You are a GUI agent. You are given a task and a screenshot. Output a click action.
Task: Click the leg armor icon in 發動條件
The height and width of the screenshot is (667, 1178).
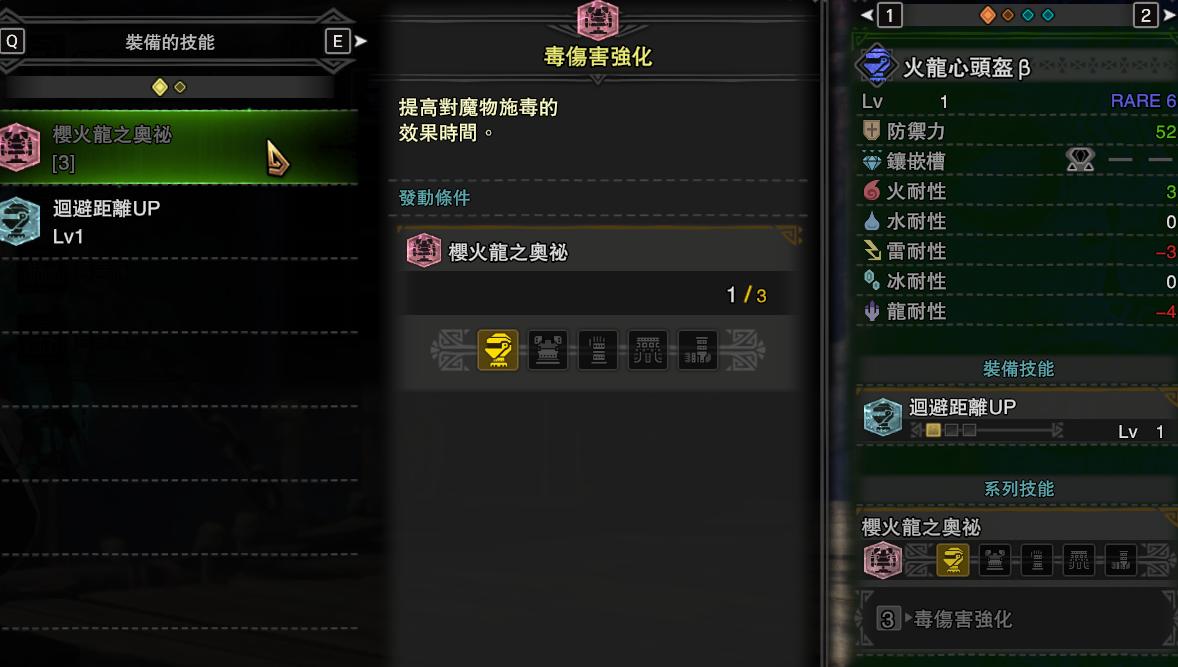pos(698,350)
